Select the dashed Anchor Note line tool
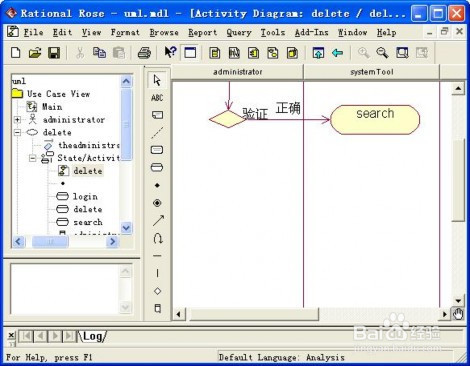Screen dimensions: 470x366 pyautogui.click(x=157, y=133)
